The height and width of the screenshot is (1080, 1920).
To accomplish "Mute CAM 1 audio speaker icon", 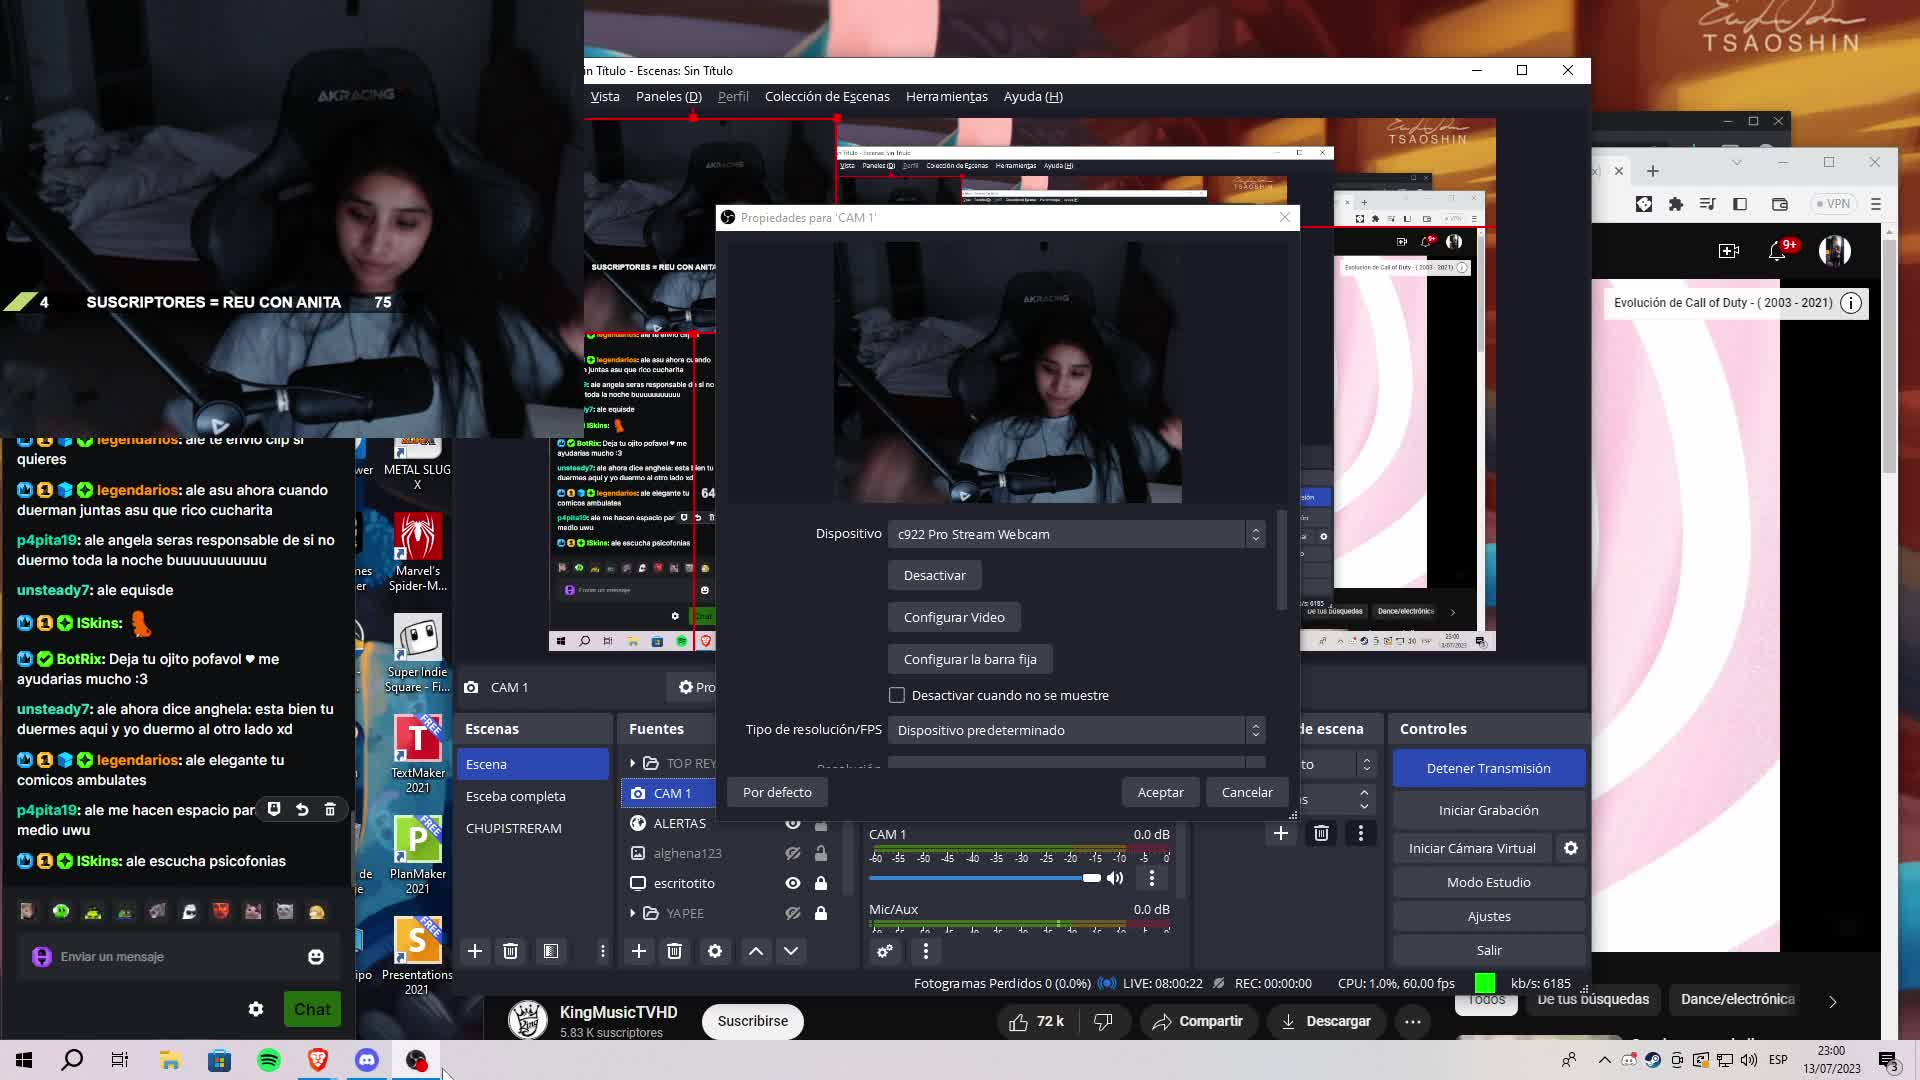I will (1115, 878).
